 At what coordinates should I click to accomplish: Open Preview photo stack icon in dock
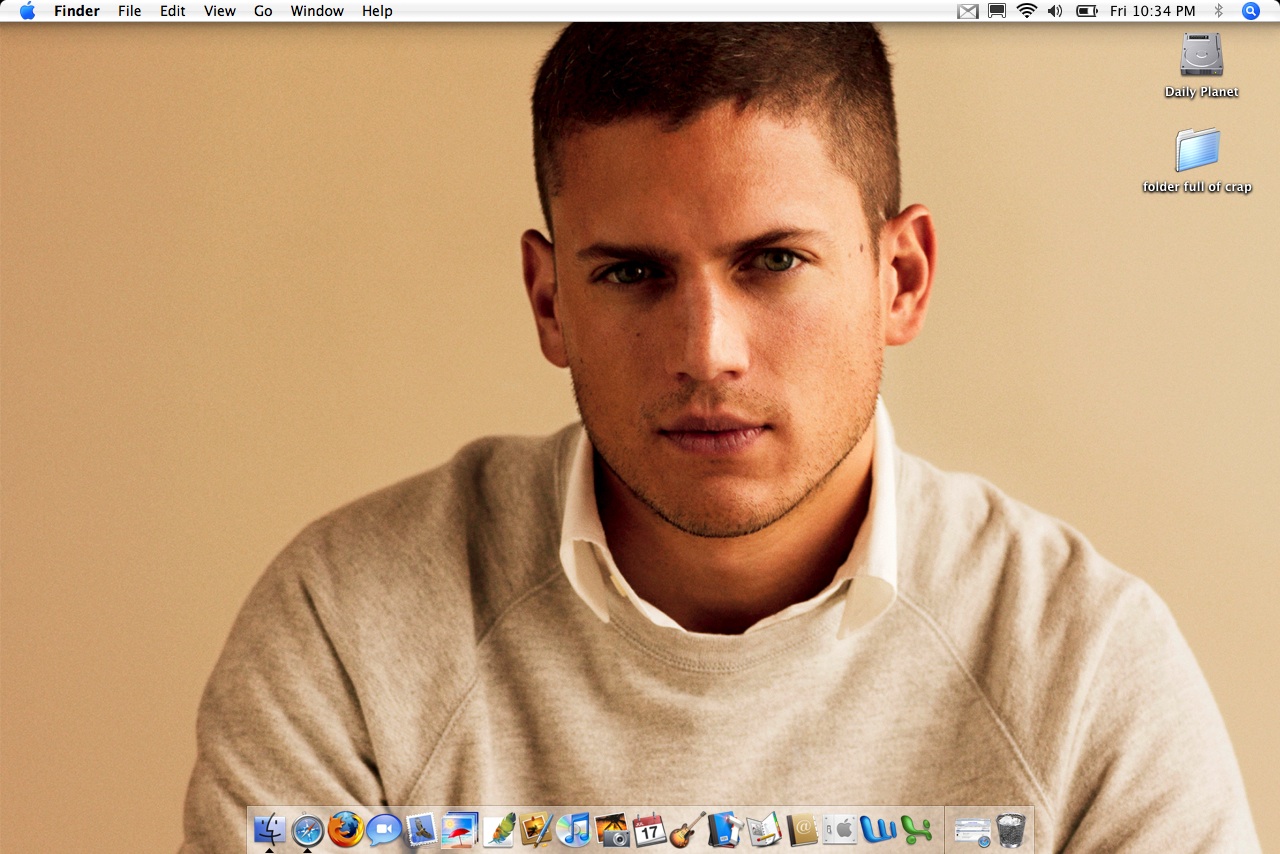click(460, 829)
